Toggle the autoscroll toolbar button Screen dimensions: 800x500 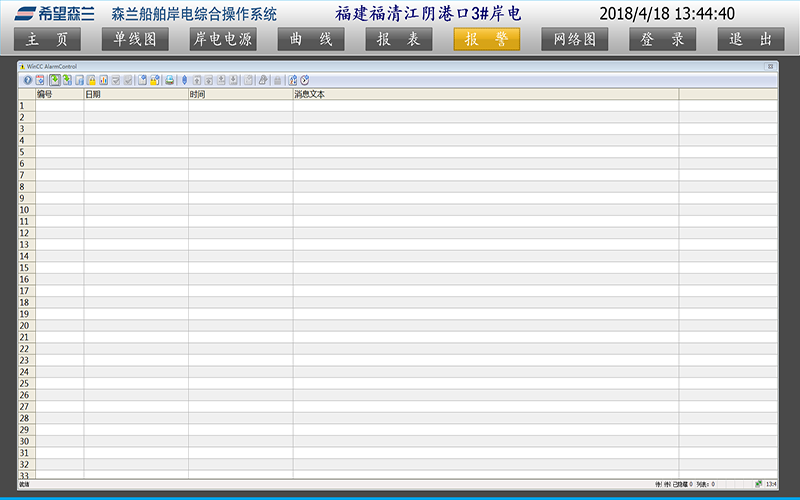coord(184,80)
